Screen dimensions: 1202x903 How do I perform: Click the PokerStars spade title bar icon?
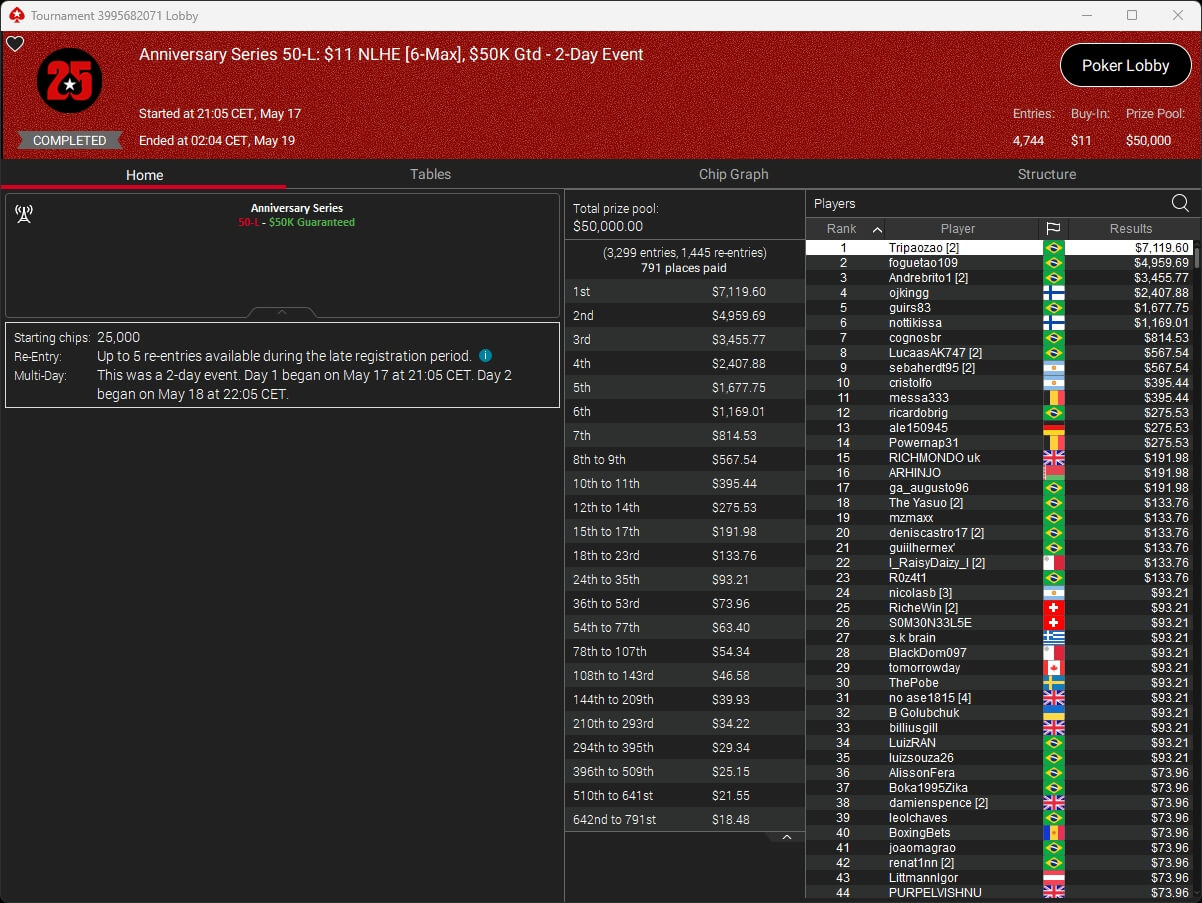15,15
